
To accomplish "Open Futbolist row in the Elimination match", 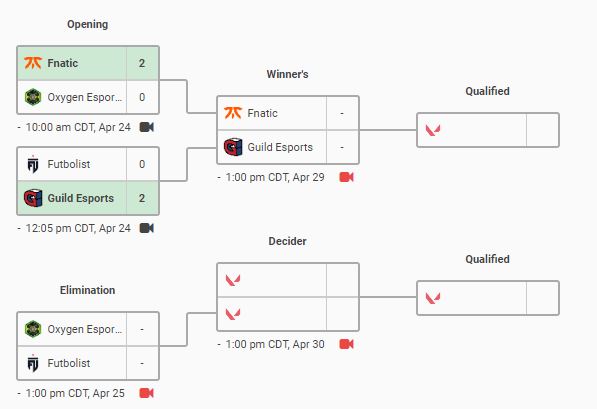I will tap(88, 363).
